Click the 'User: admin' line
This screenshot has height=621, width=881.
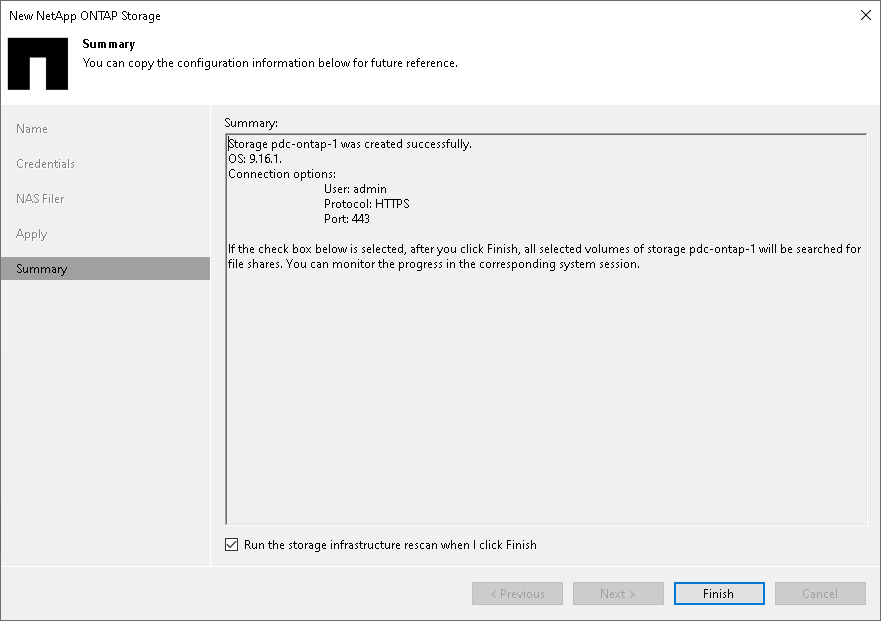pyautogui.click(x=355, y=189)
